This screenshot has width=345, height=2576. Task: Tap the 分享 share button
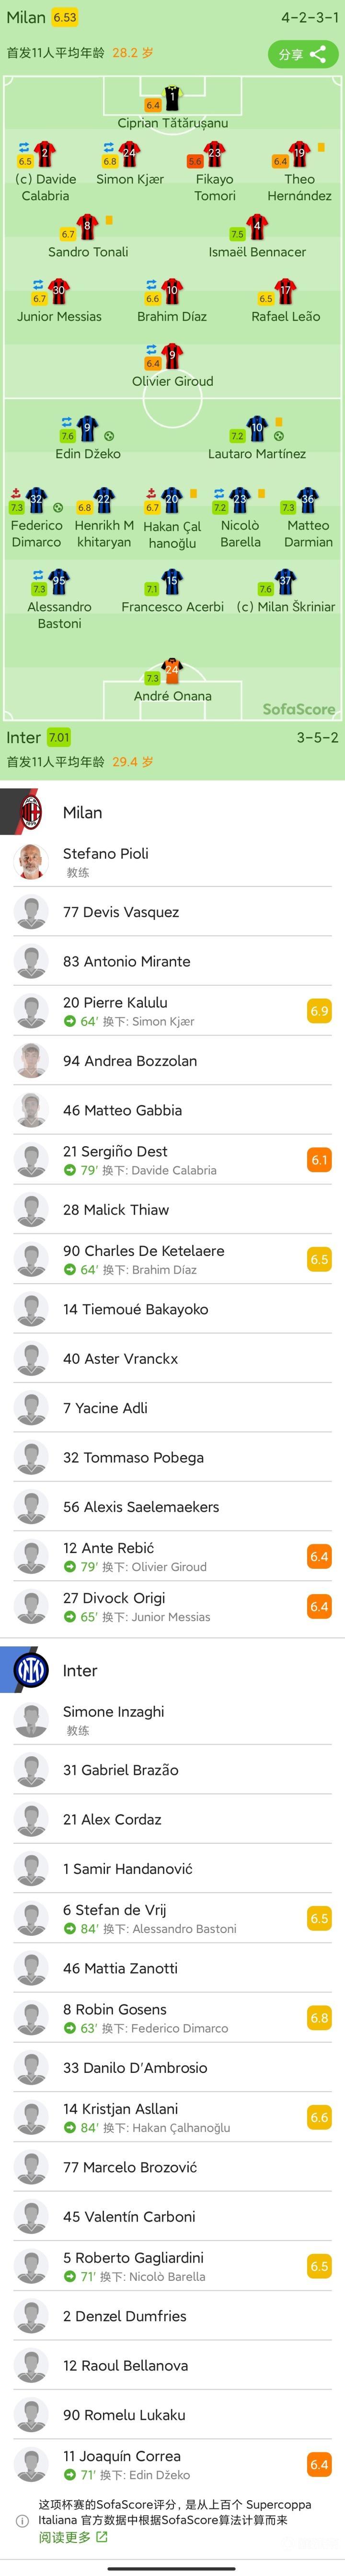click(x=302, y=54)
